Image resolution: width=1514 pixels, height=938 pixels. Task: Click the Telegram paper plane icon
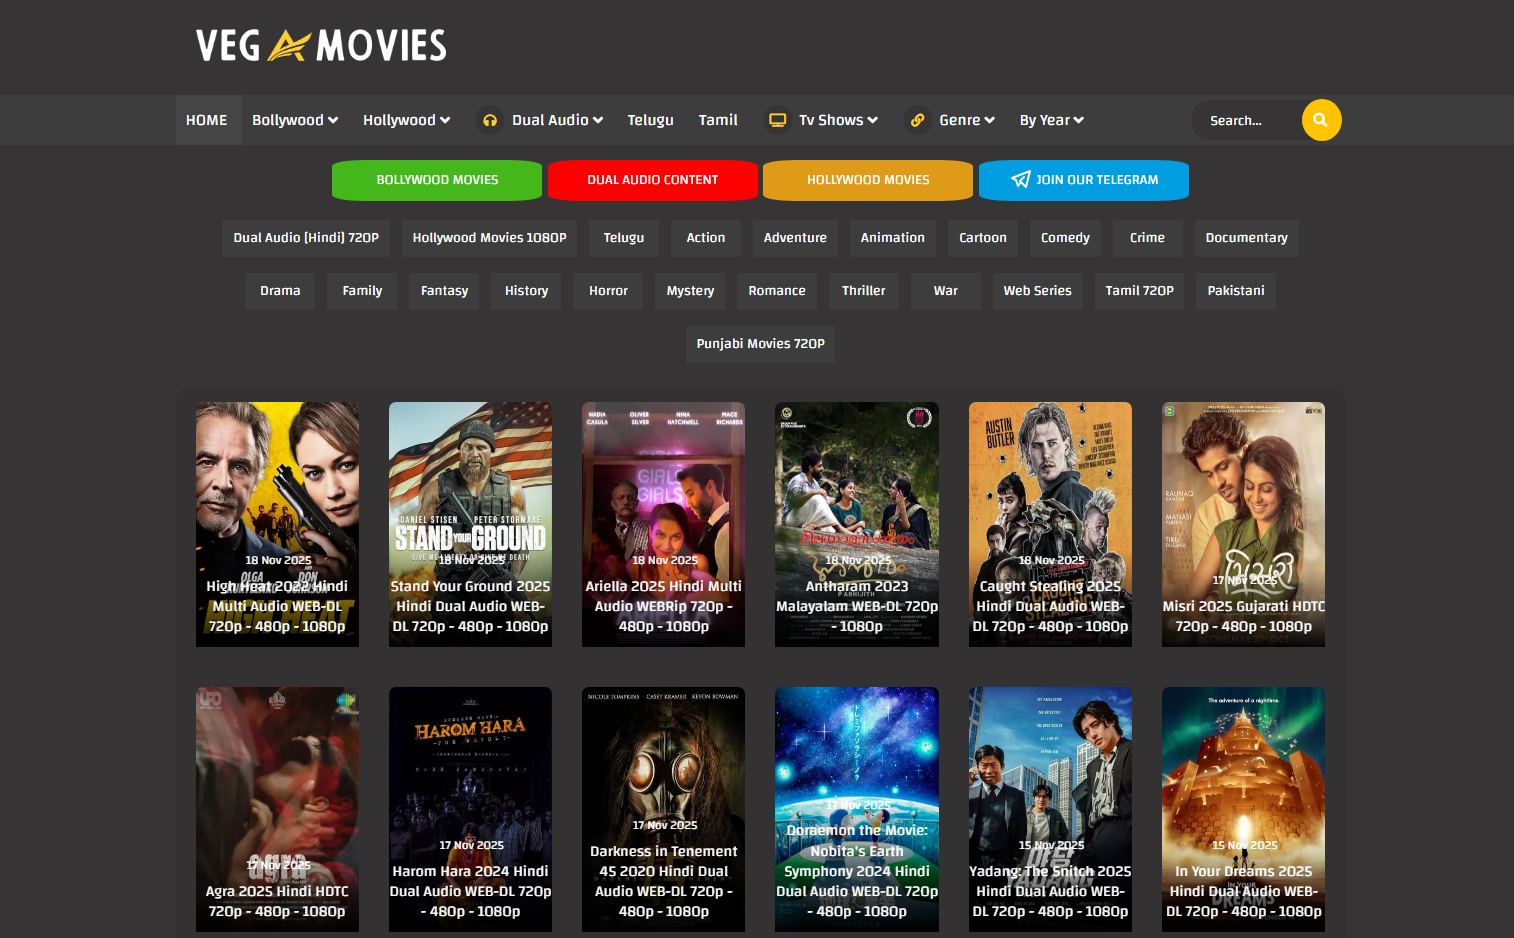click(1020, 180)
